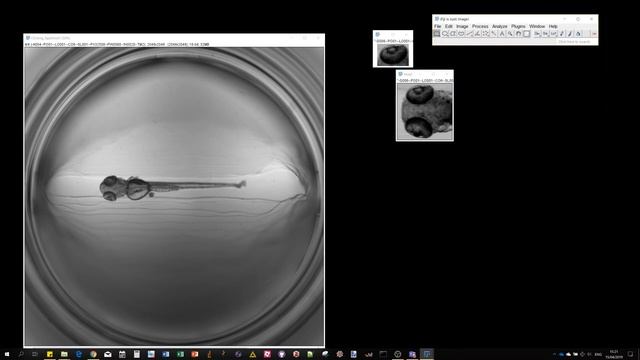Select the Polygon selection tool in Fiji
640x360 pixels.
point(453,34)
